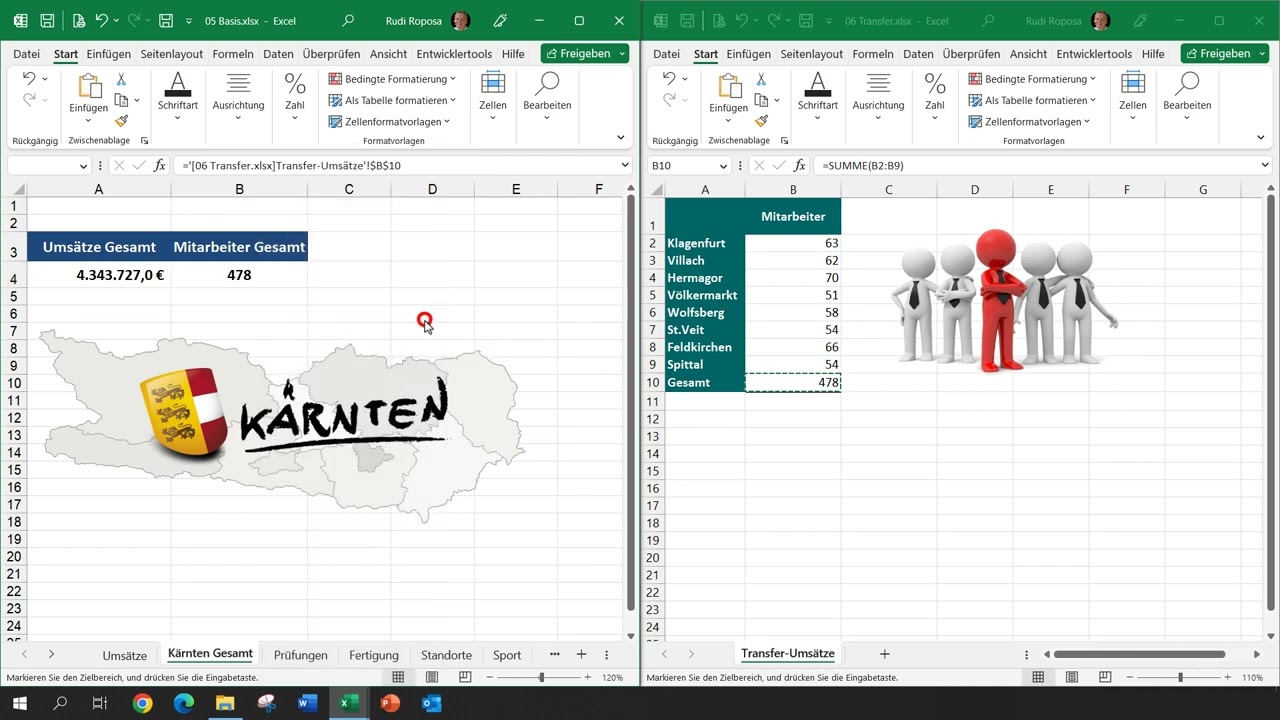Open Einfügen tab in 05 Basis window
The height and width of the screenshot is (720, 1280).
[x=108, y=54]
